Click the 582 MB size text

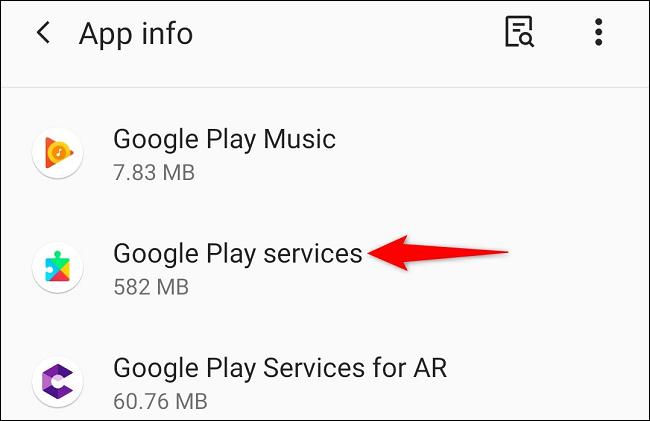point(151,287)
